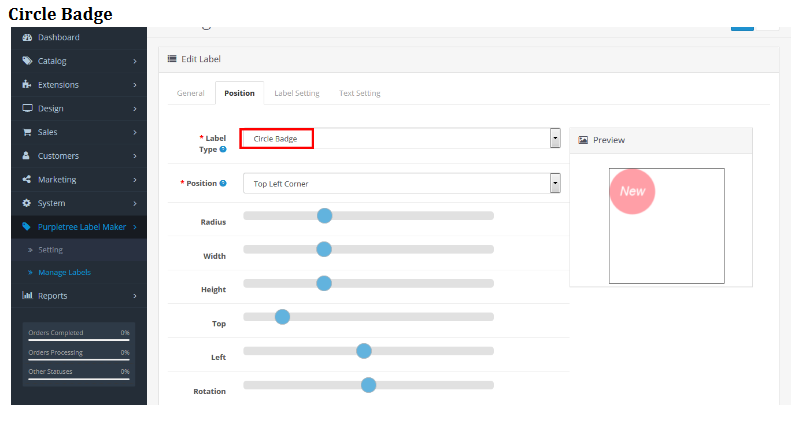This screenshot has height=425, width=796.
Task: Select the Position tab
Action: pos(240,93)
